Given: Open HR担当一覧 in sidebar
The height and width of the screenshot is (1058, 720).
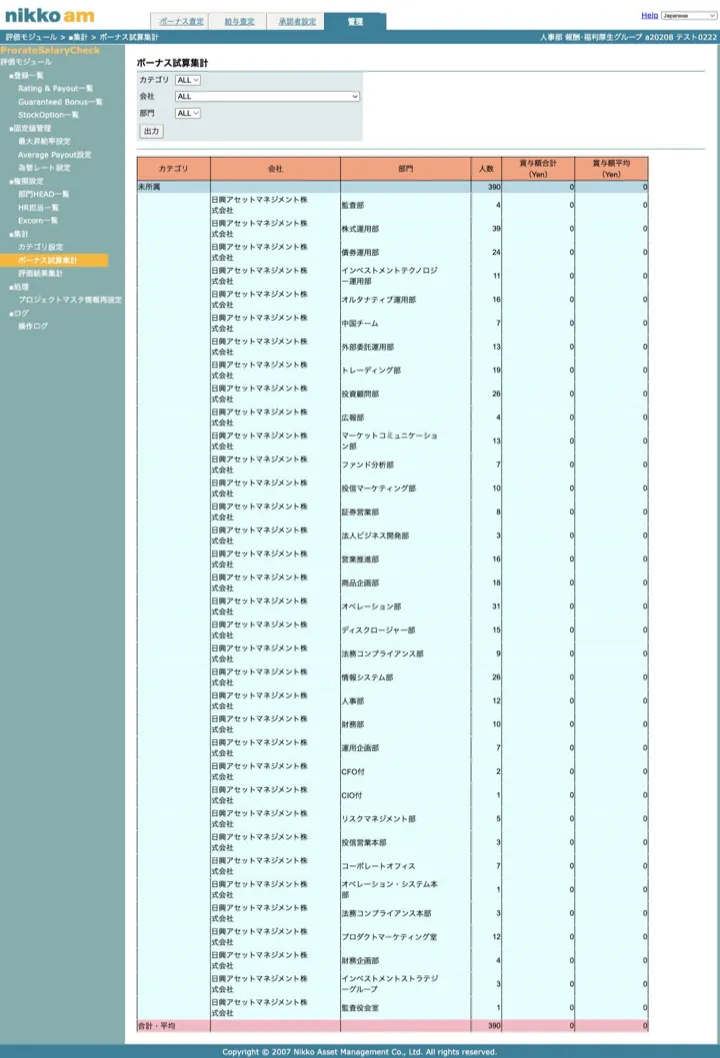Looking at the screenshot, I should pos(38,207).
